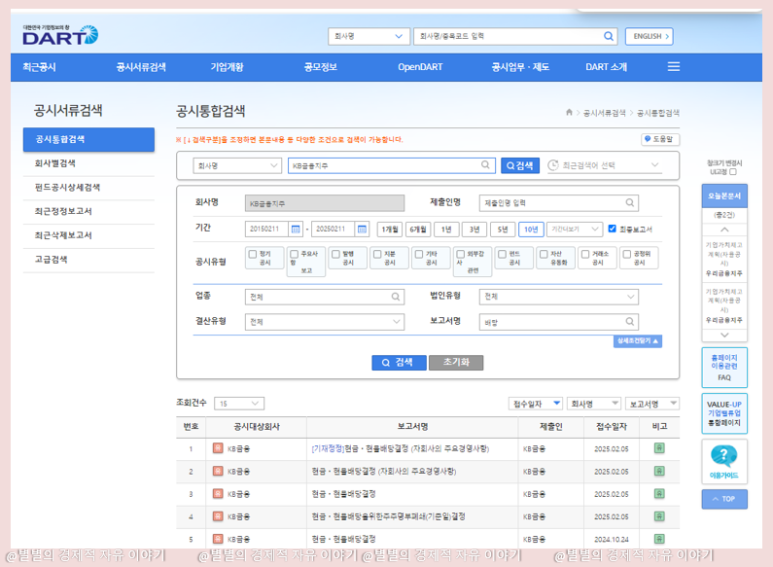The height and width of the screenshot is (567, 773).
Task: Open the 법인유형 전체 dropdown
Action: pos(559,297)
